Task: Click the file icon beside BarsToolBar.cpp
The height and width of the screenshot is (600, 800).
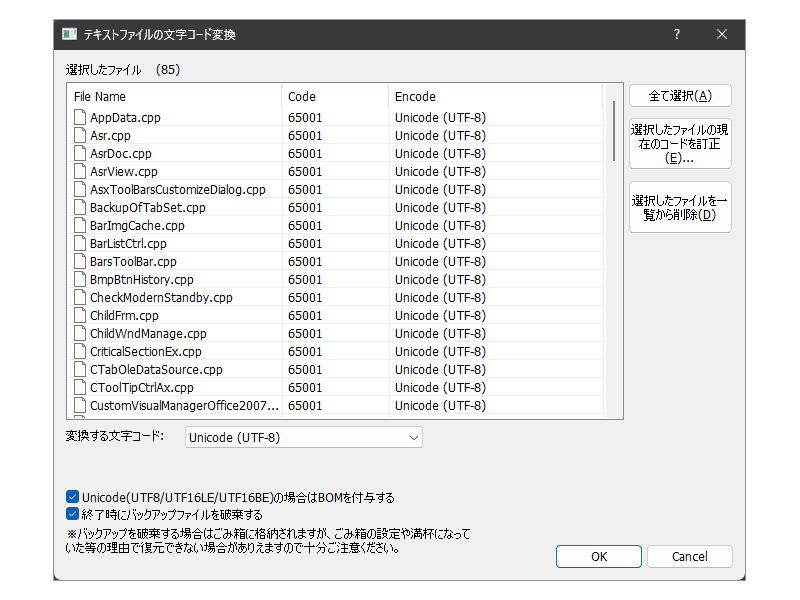Action: [80, 261]
